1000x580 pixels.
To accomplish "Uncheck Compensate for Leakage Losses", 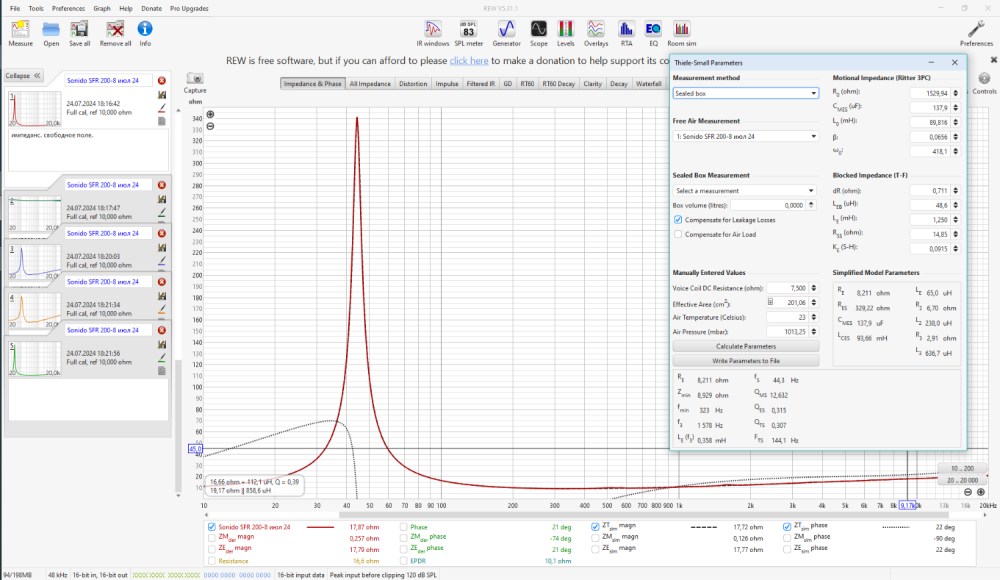I will coord(678,219).
